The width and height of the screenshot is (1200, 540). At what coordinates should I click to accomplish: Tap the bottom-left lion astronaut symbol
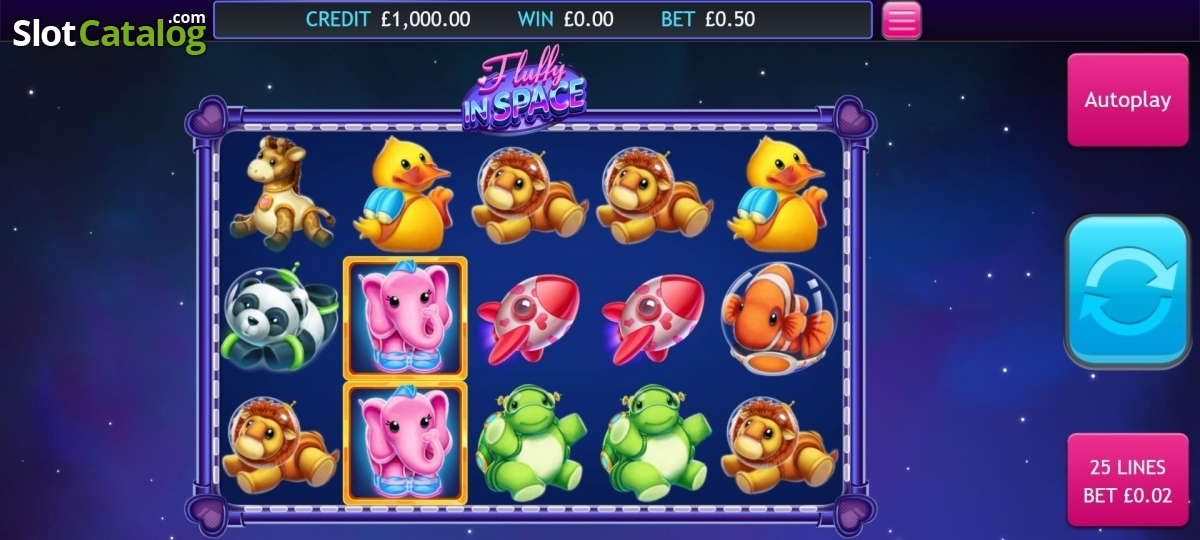pyautogui.click(x=281, y=443)
